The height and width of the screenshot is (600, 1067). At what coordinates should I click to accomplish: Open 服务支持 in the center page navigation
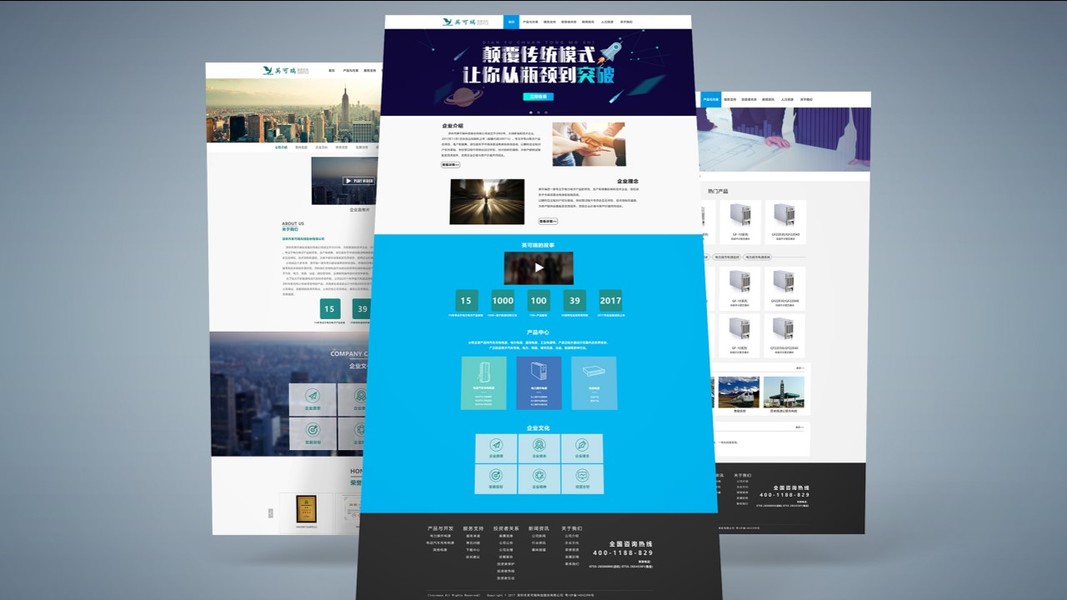pos(549,22)
